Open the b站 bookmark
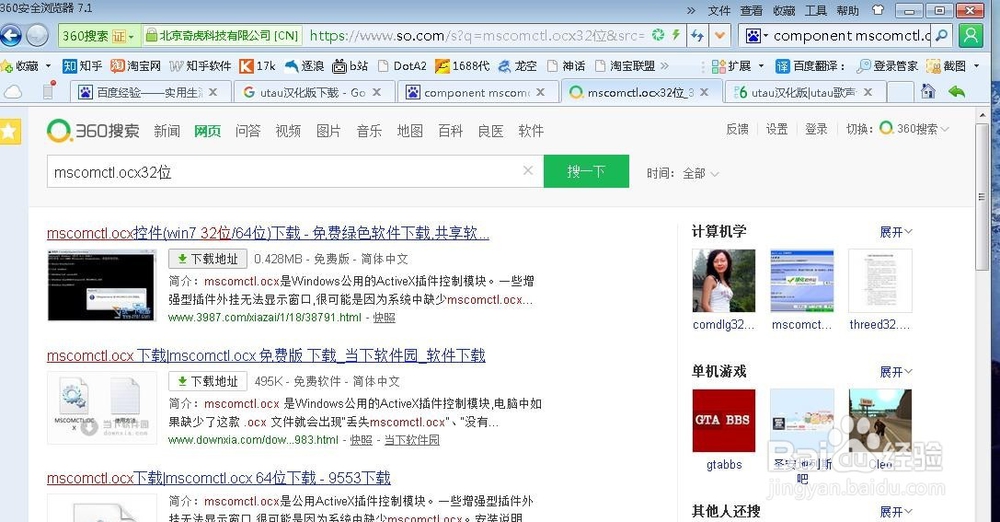This screenshot has height=522, width=1000. pyautogui.click(x=349, y=66)
